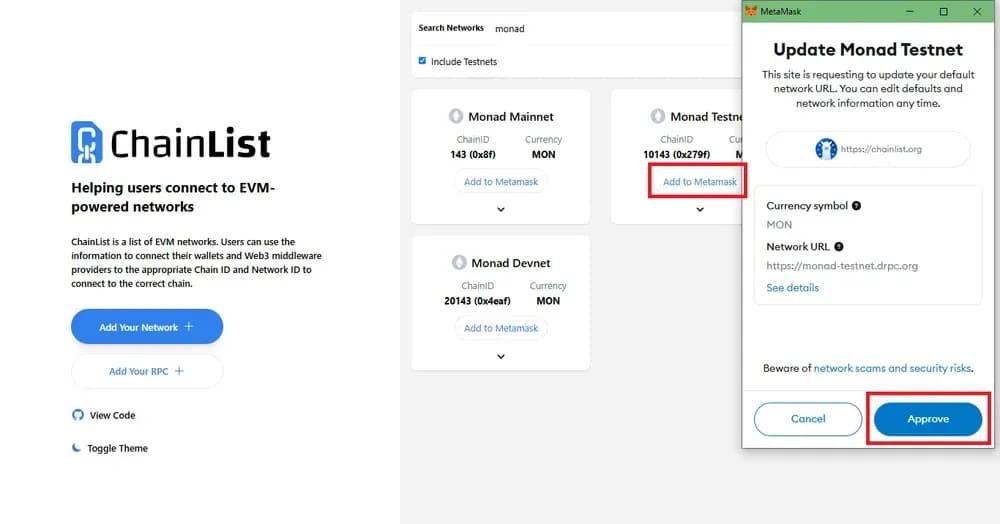Minimize the MetaMask window
The height and width of the screenshot is (524, 1000).
910,11
